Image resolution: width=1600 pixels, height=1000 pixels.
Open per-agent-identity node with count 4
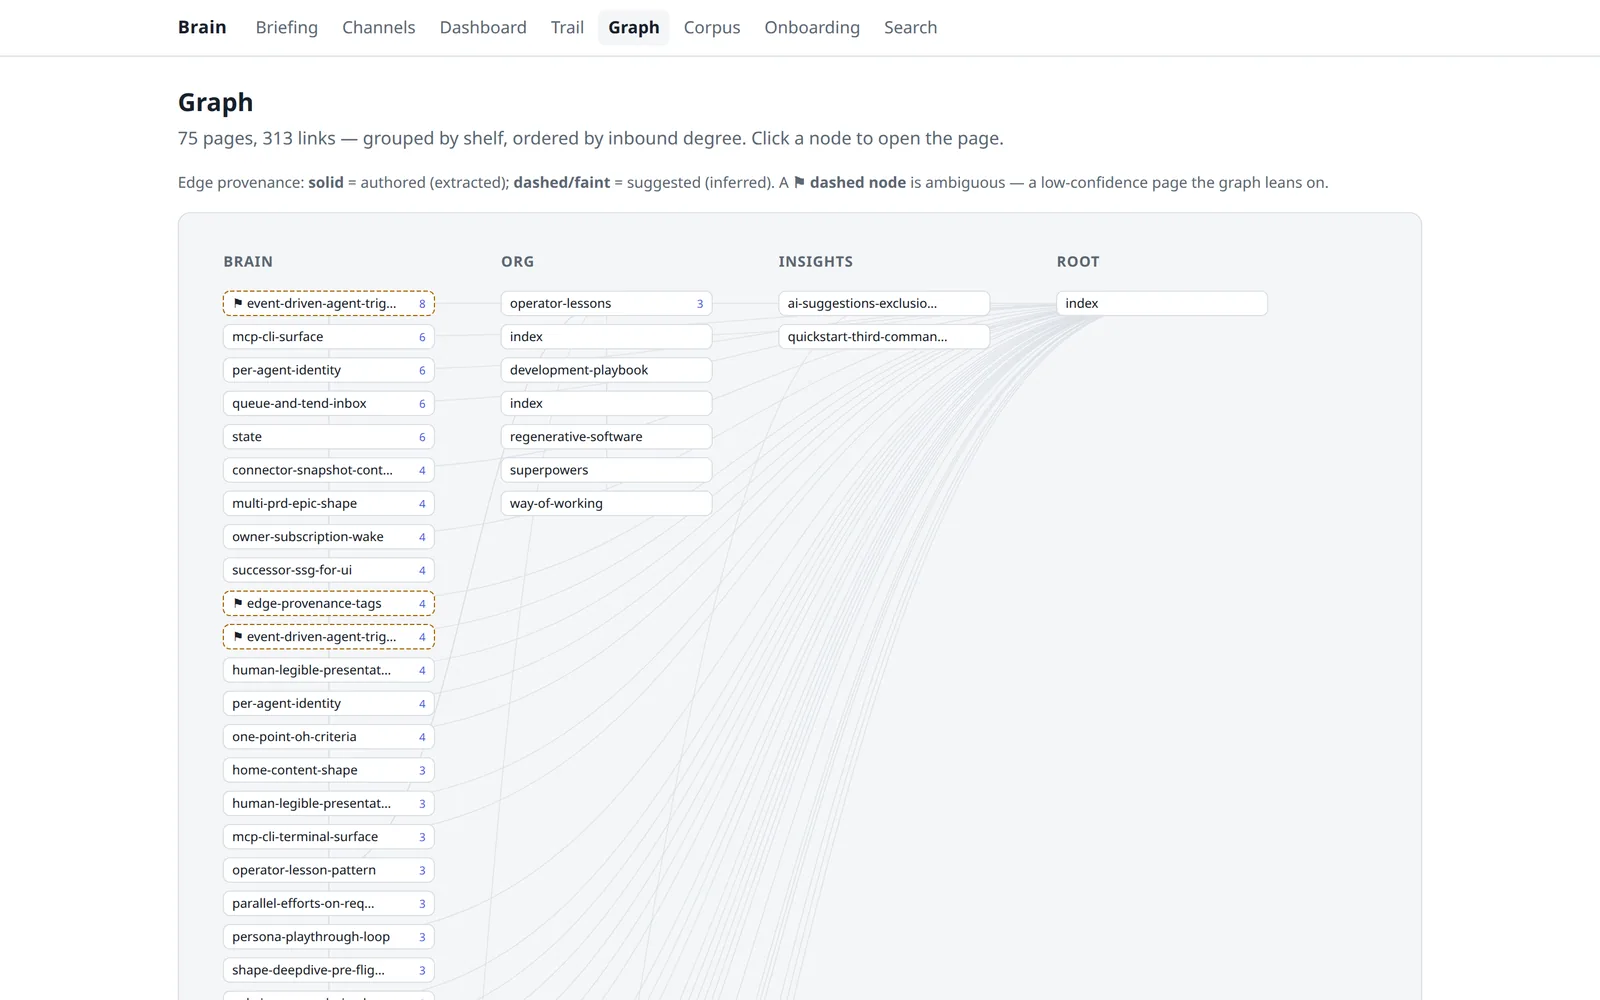coord(329,703)
